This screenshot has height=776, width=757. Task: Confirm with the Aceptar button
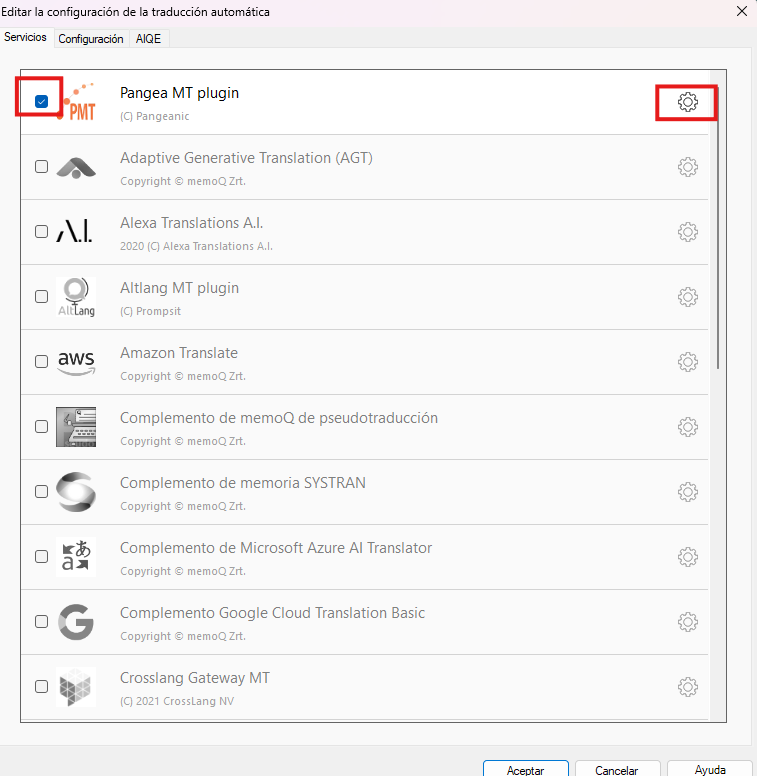tap(525, 770)
